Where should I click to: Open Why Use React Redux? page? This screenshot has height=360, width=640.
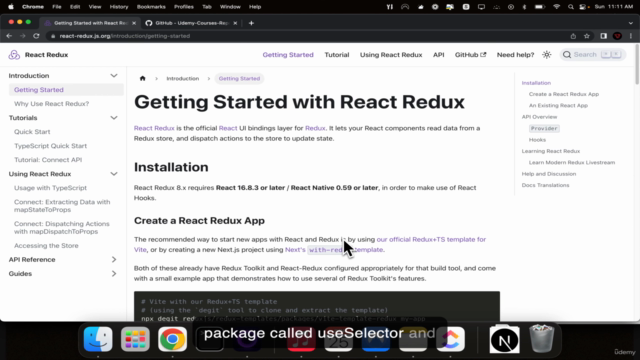coord(51,104)
